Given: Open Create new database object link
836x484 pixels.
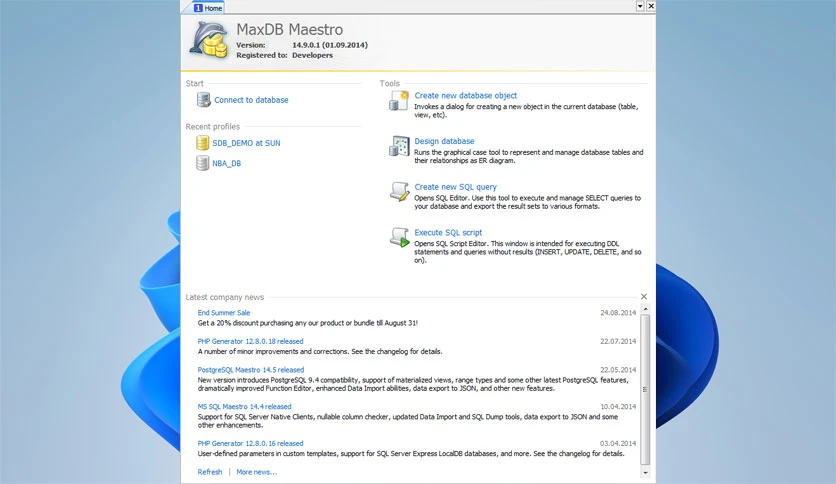Looking at the screenshot, I should point(465,95).
